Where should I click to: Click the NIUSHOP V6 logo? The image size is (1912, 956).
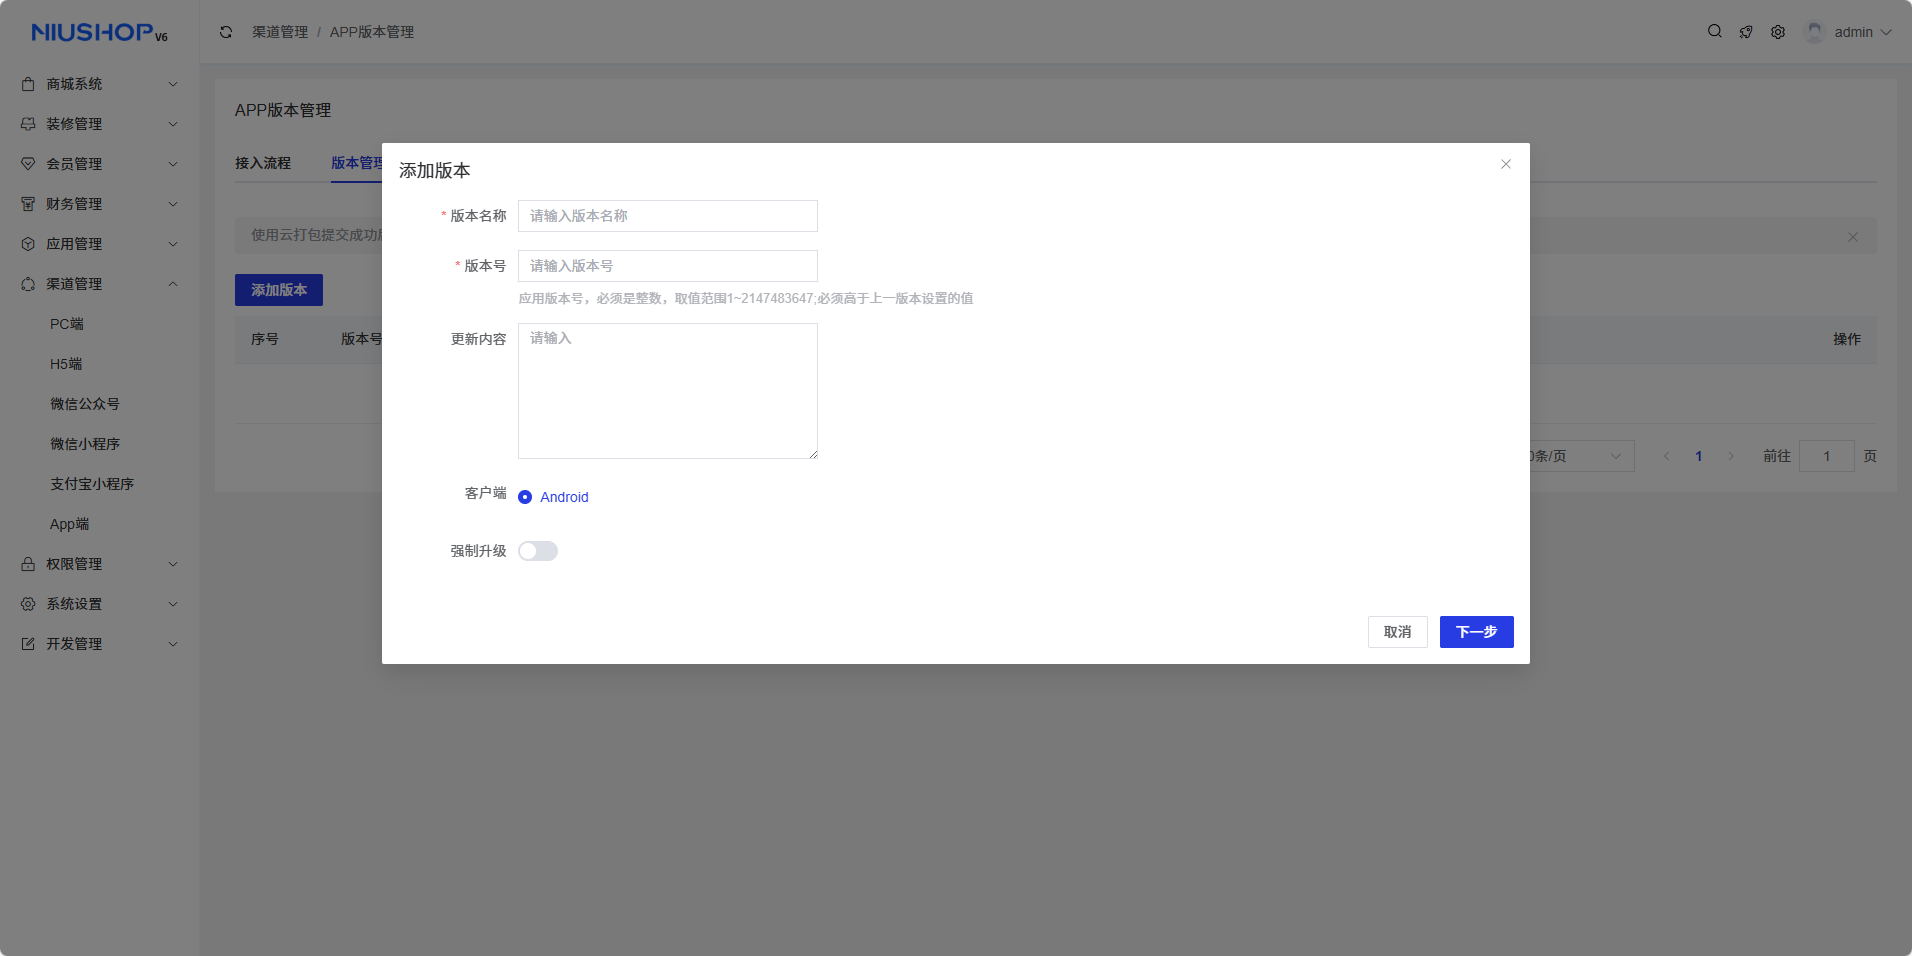pos(99,33)
